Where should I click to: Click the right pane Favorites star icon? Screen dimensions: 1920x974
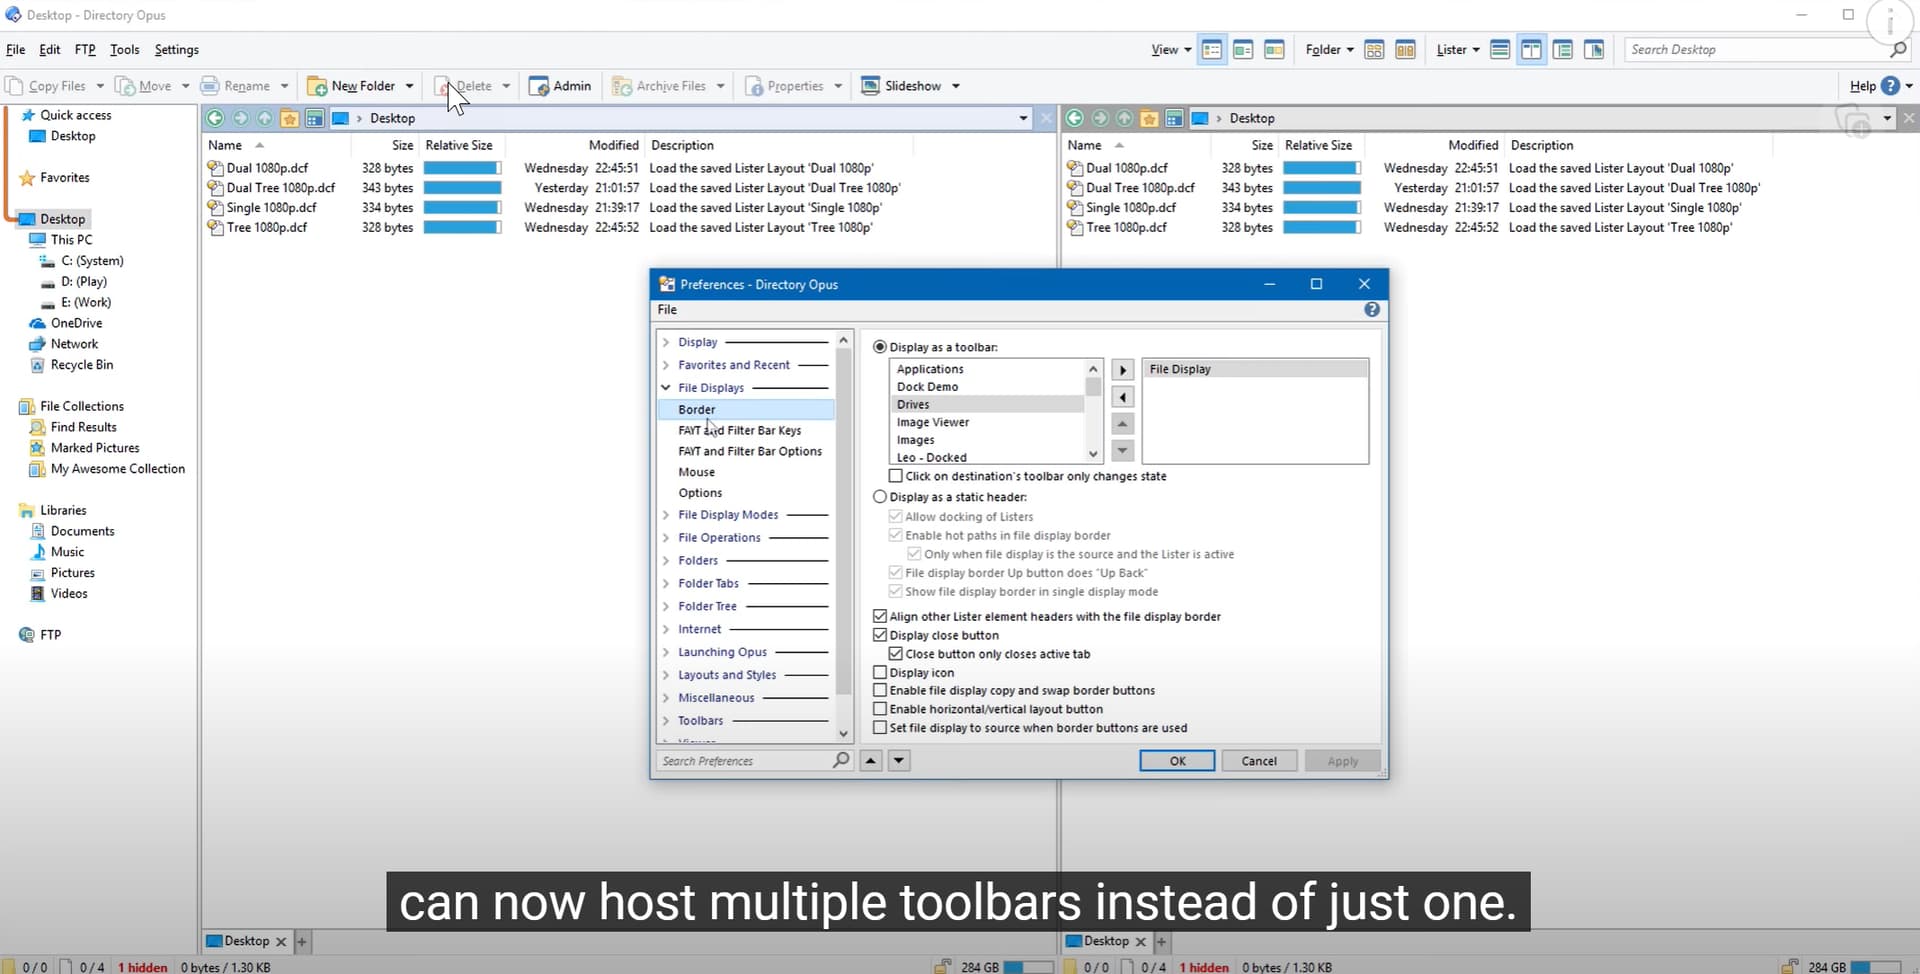pos(1150,118)
